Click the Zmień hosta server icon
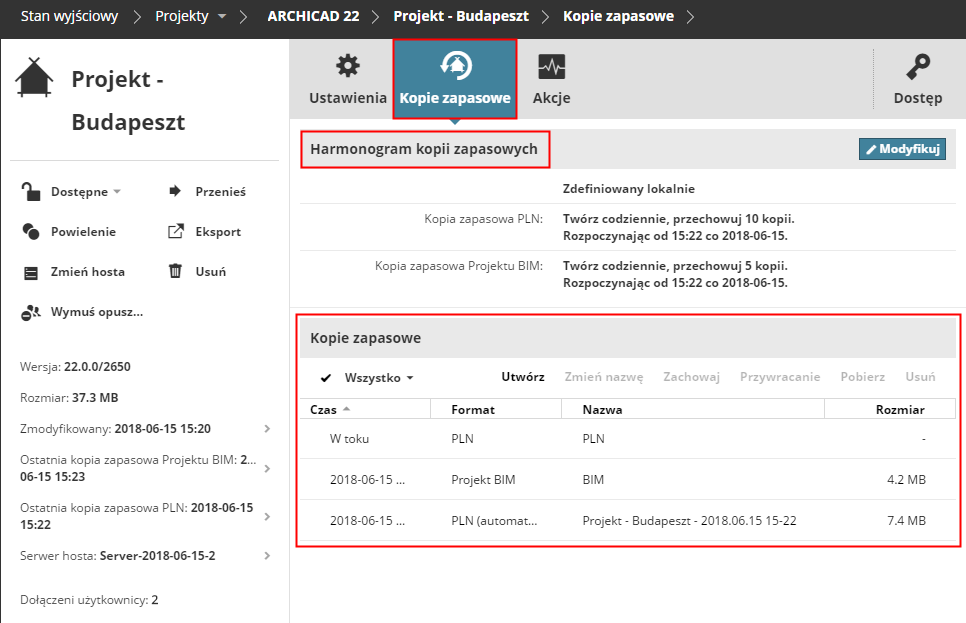Viewport: 966px width, 623px height. point(31,272)
